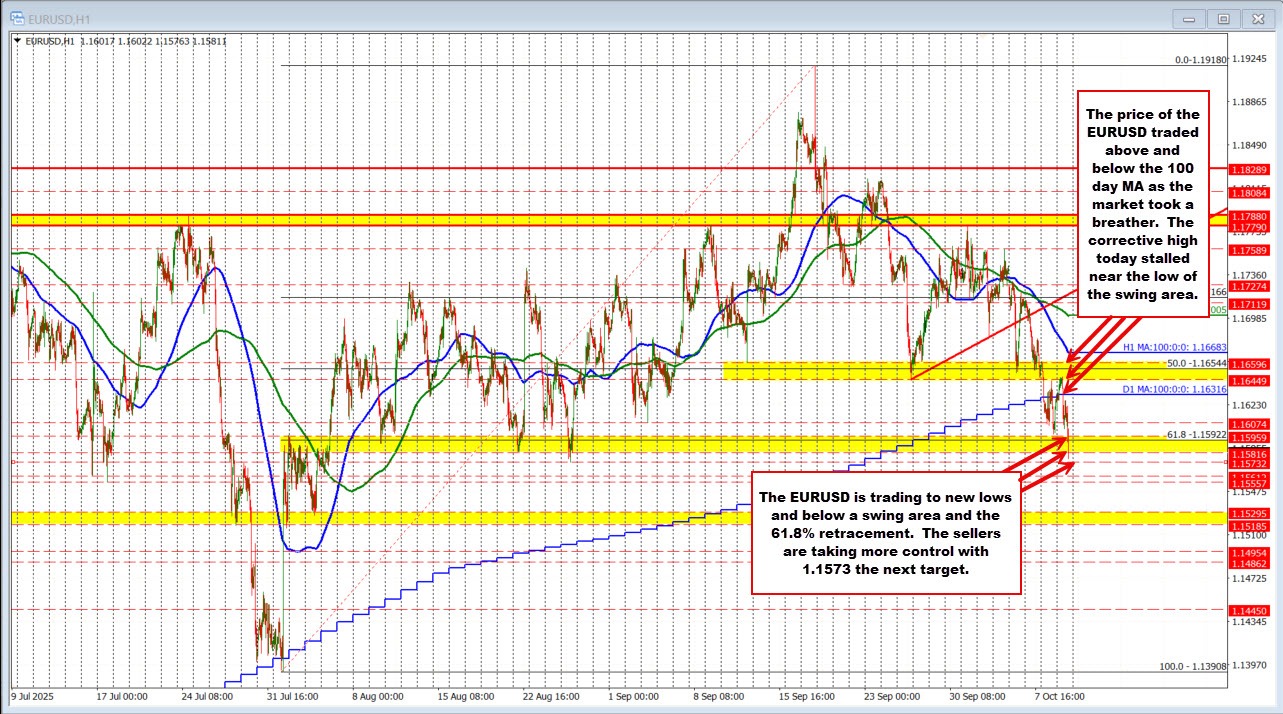1283x714 pixels.
Task: Click the red 1.16074 price level label
Action: 1249,424
